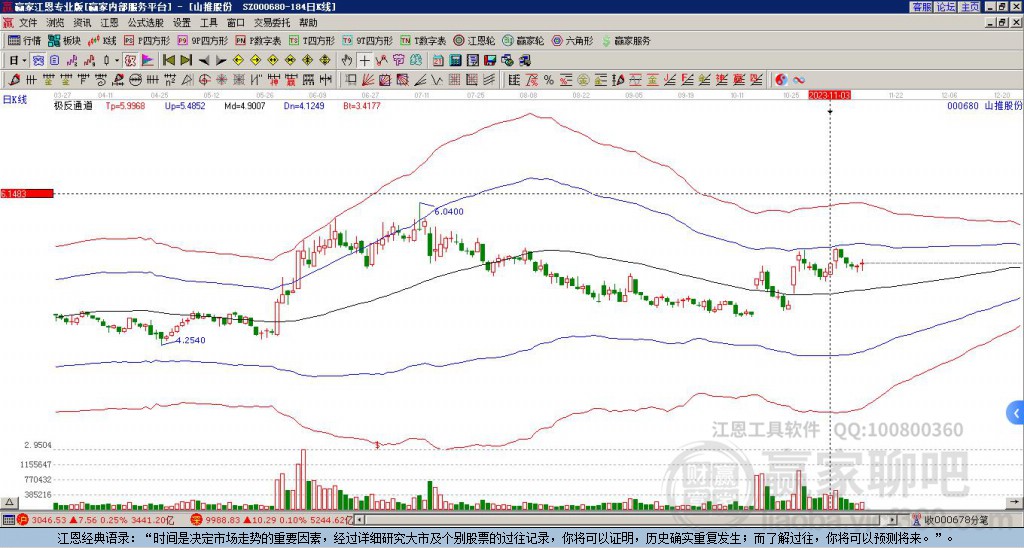Open the 设置 menu
Image resolution: width=1024 pixels, height=548 pixels.
pyautogui.click(x=182, y=23)
